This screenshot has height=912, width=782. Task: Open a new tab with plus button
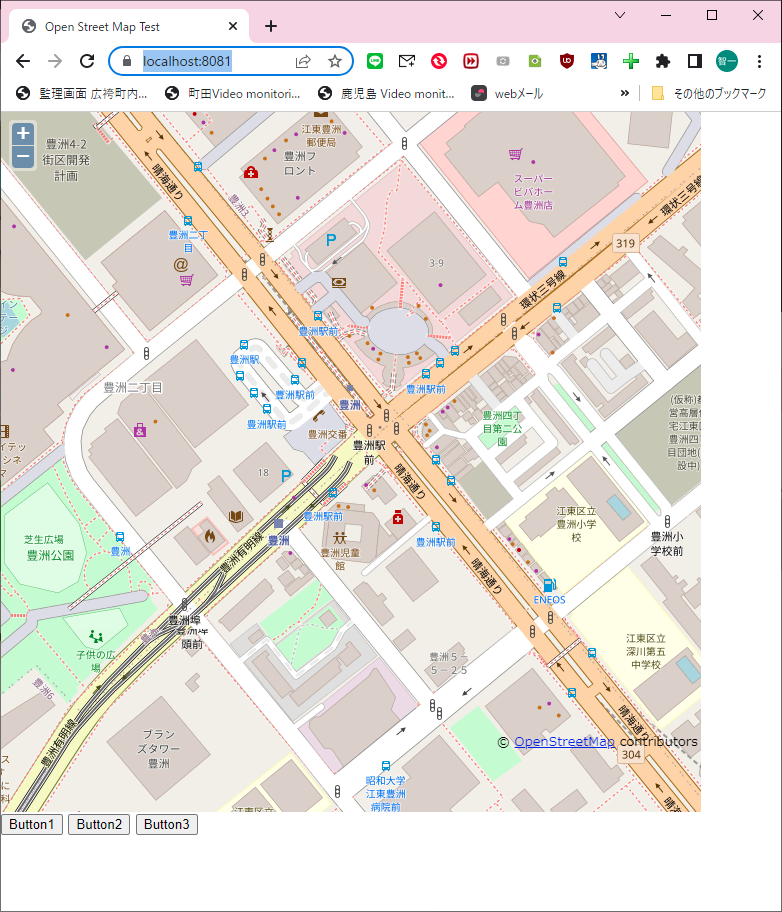271,26
